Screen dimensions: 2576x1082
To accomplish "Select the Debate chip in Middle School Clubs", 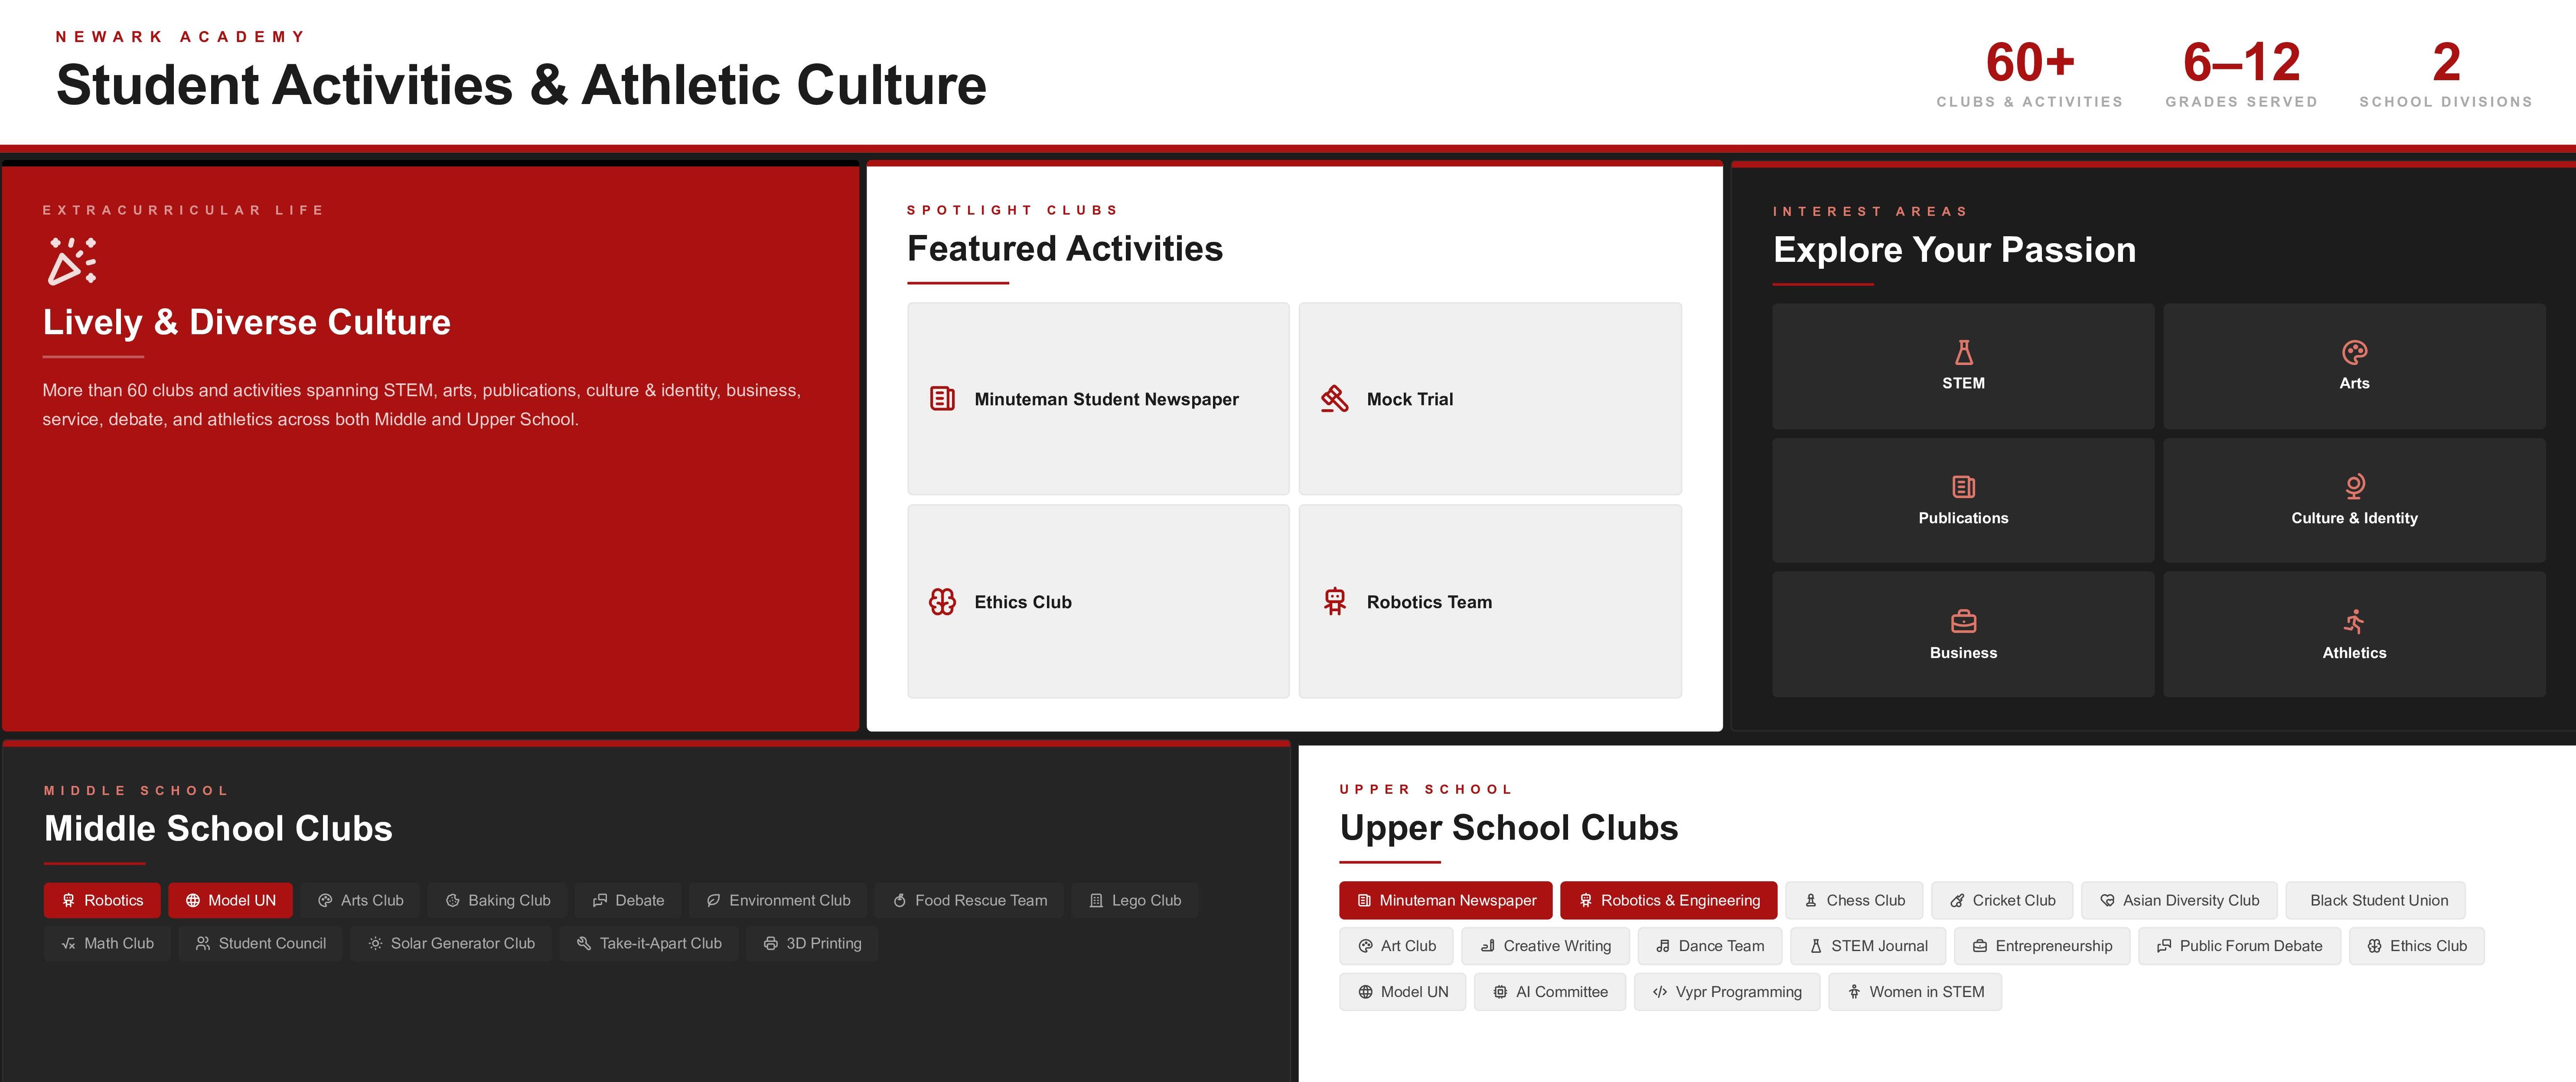I will tap(628, 901).
